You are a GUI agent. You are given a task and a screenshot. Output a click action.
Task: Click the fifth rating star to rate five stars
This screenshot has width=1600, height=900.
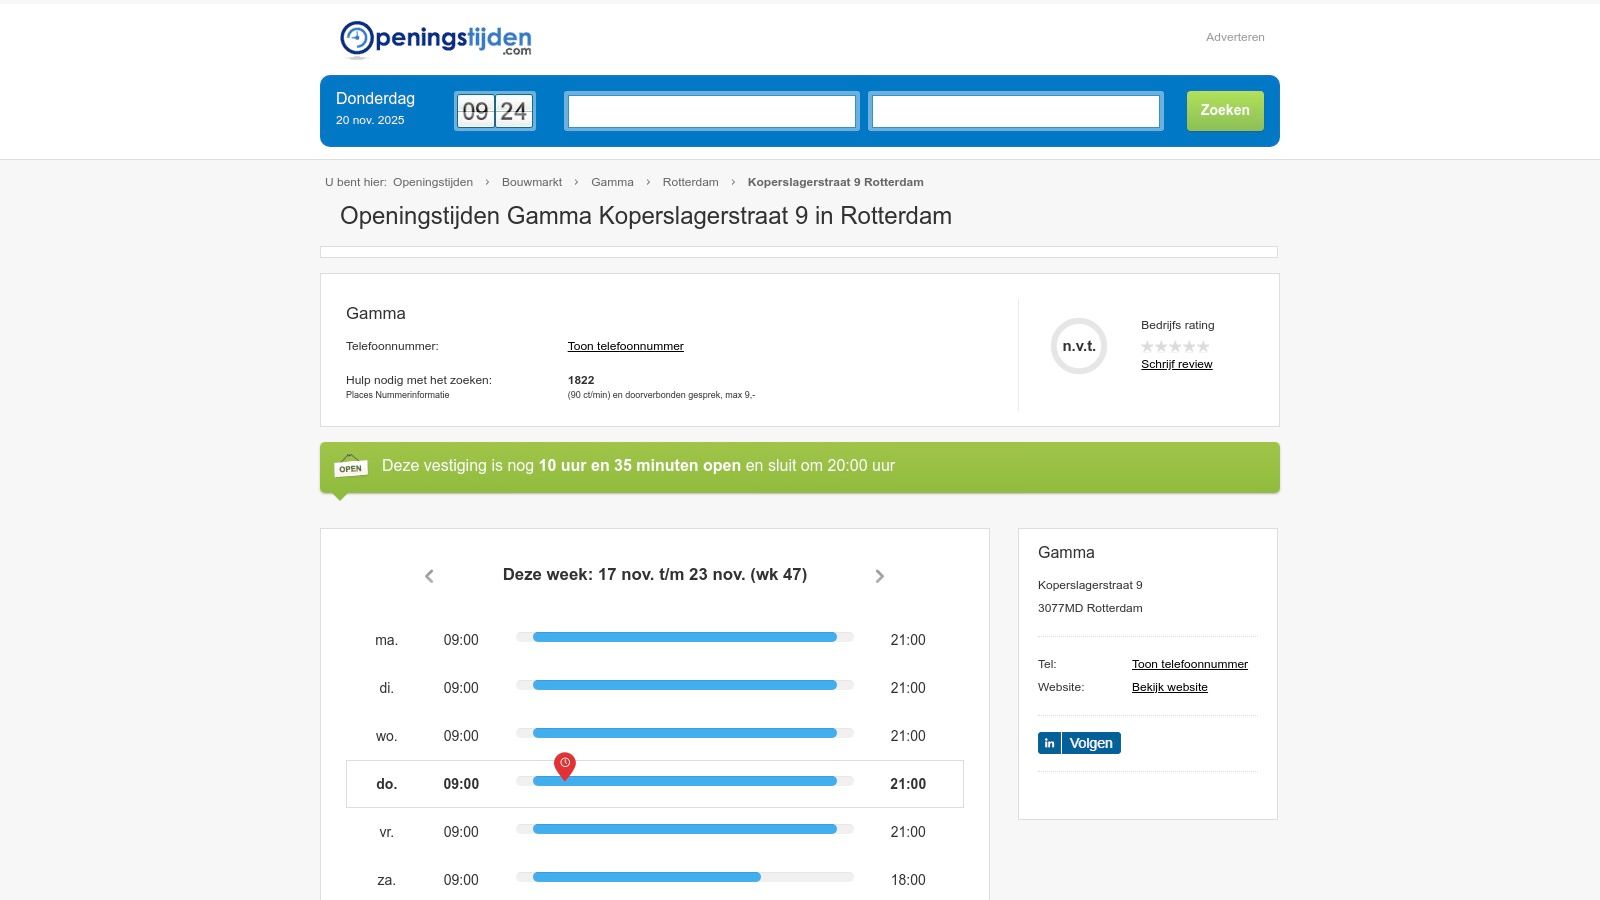pos(1203,345)
